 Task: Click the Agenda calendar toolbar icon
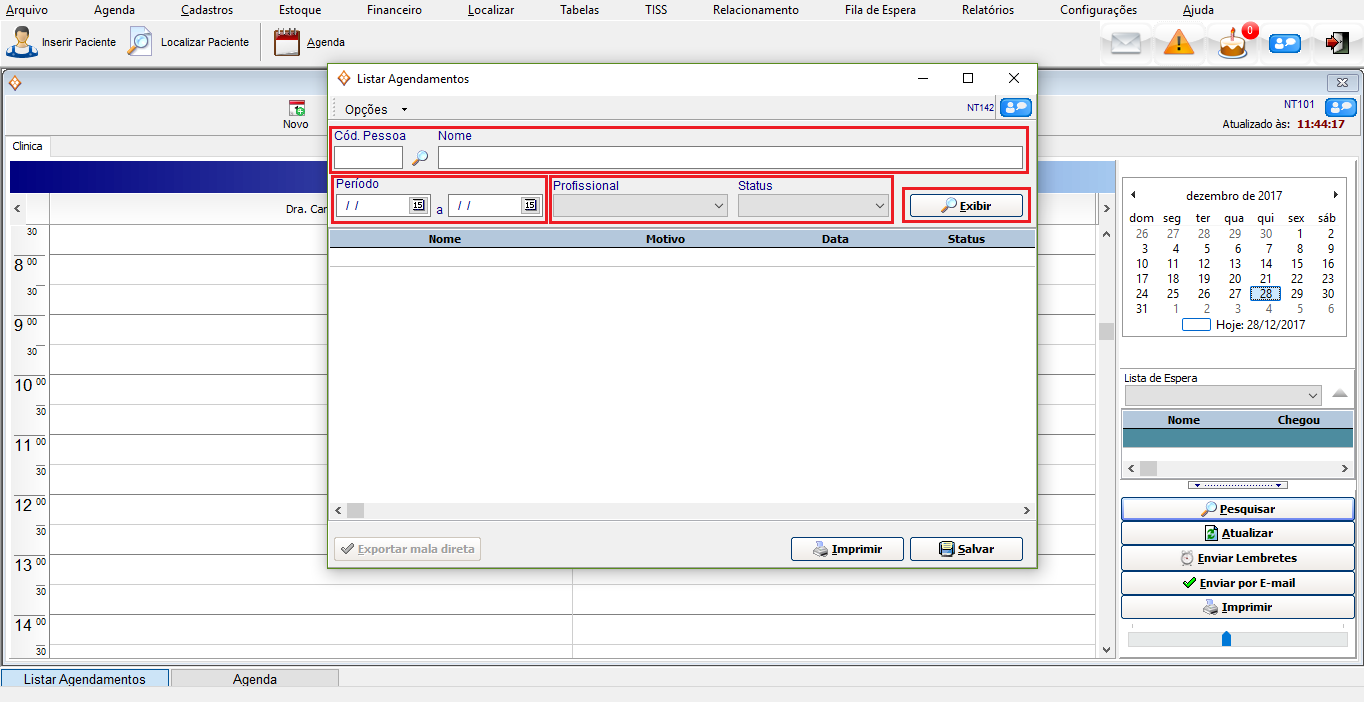[x=287, y=43]
